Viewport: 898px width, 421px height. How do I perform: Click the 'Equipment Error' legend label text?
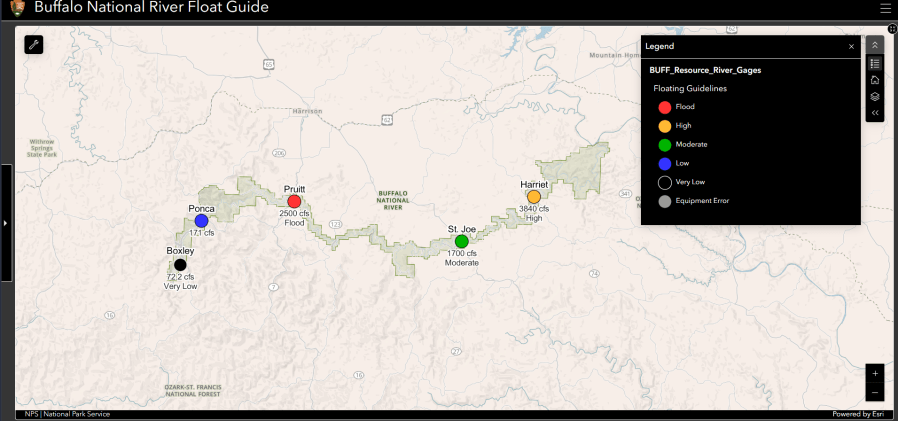point(702,201)
